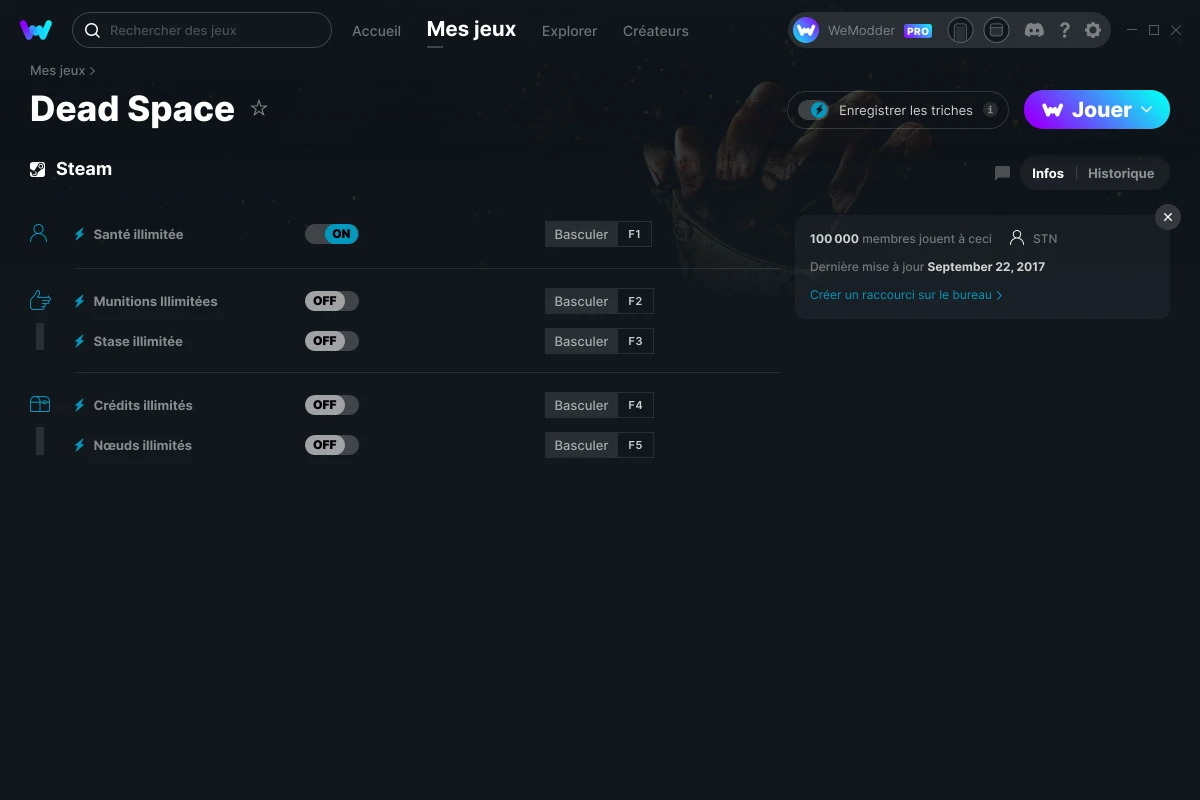Click the PRO badge
The width and height of the screenshot is (1200, 800).
(918, 31)
